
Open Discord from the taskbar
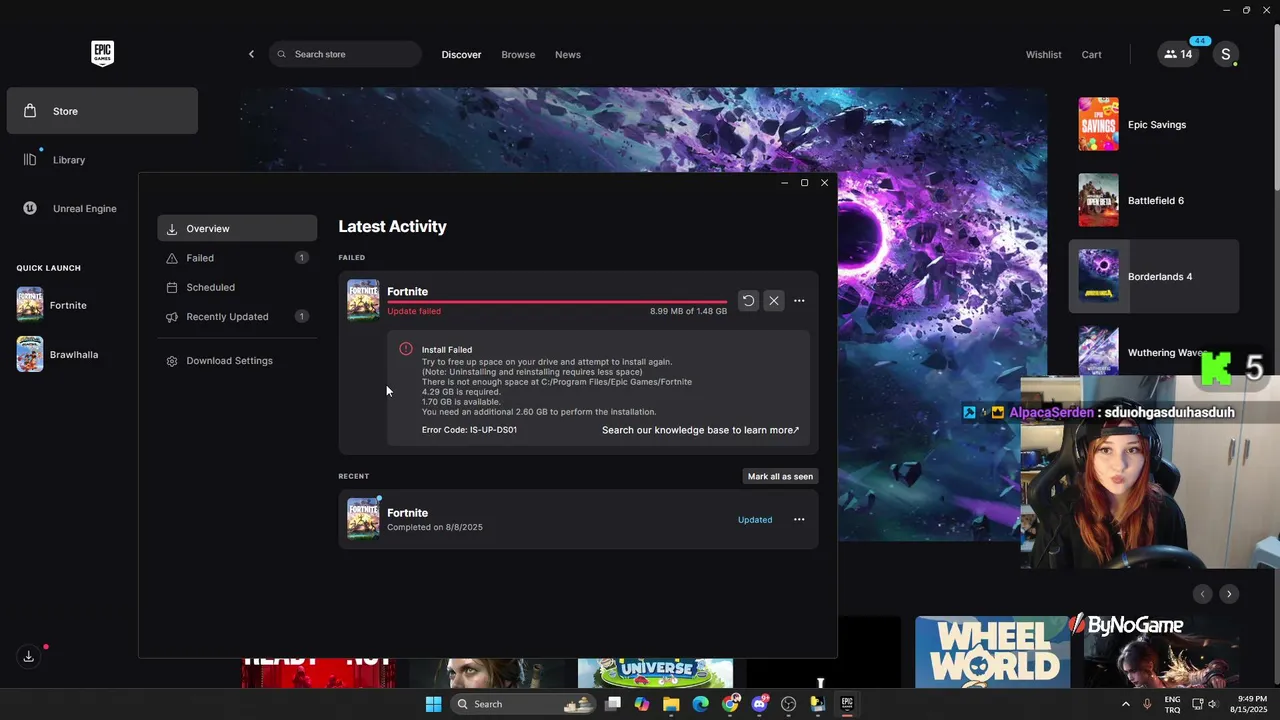[x=759, y=704]
